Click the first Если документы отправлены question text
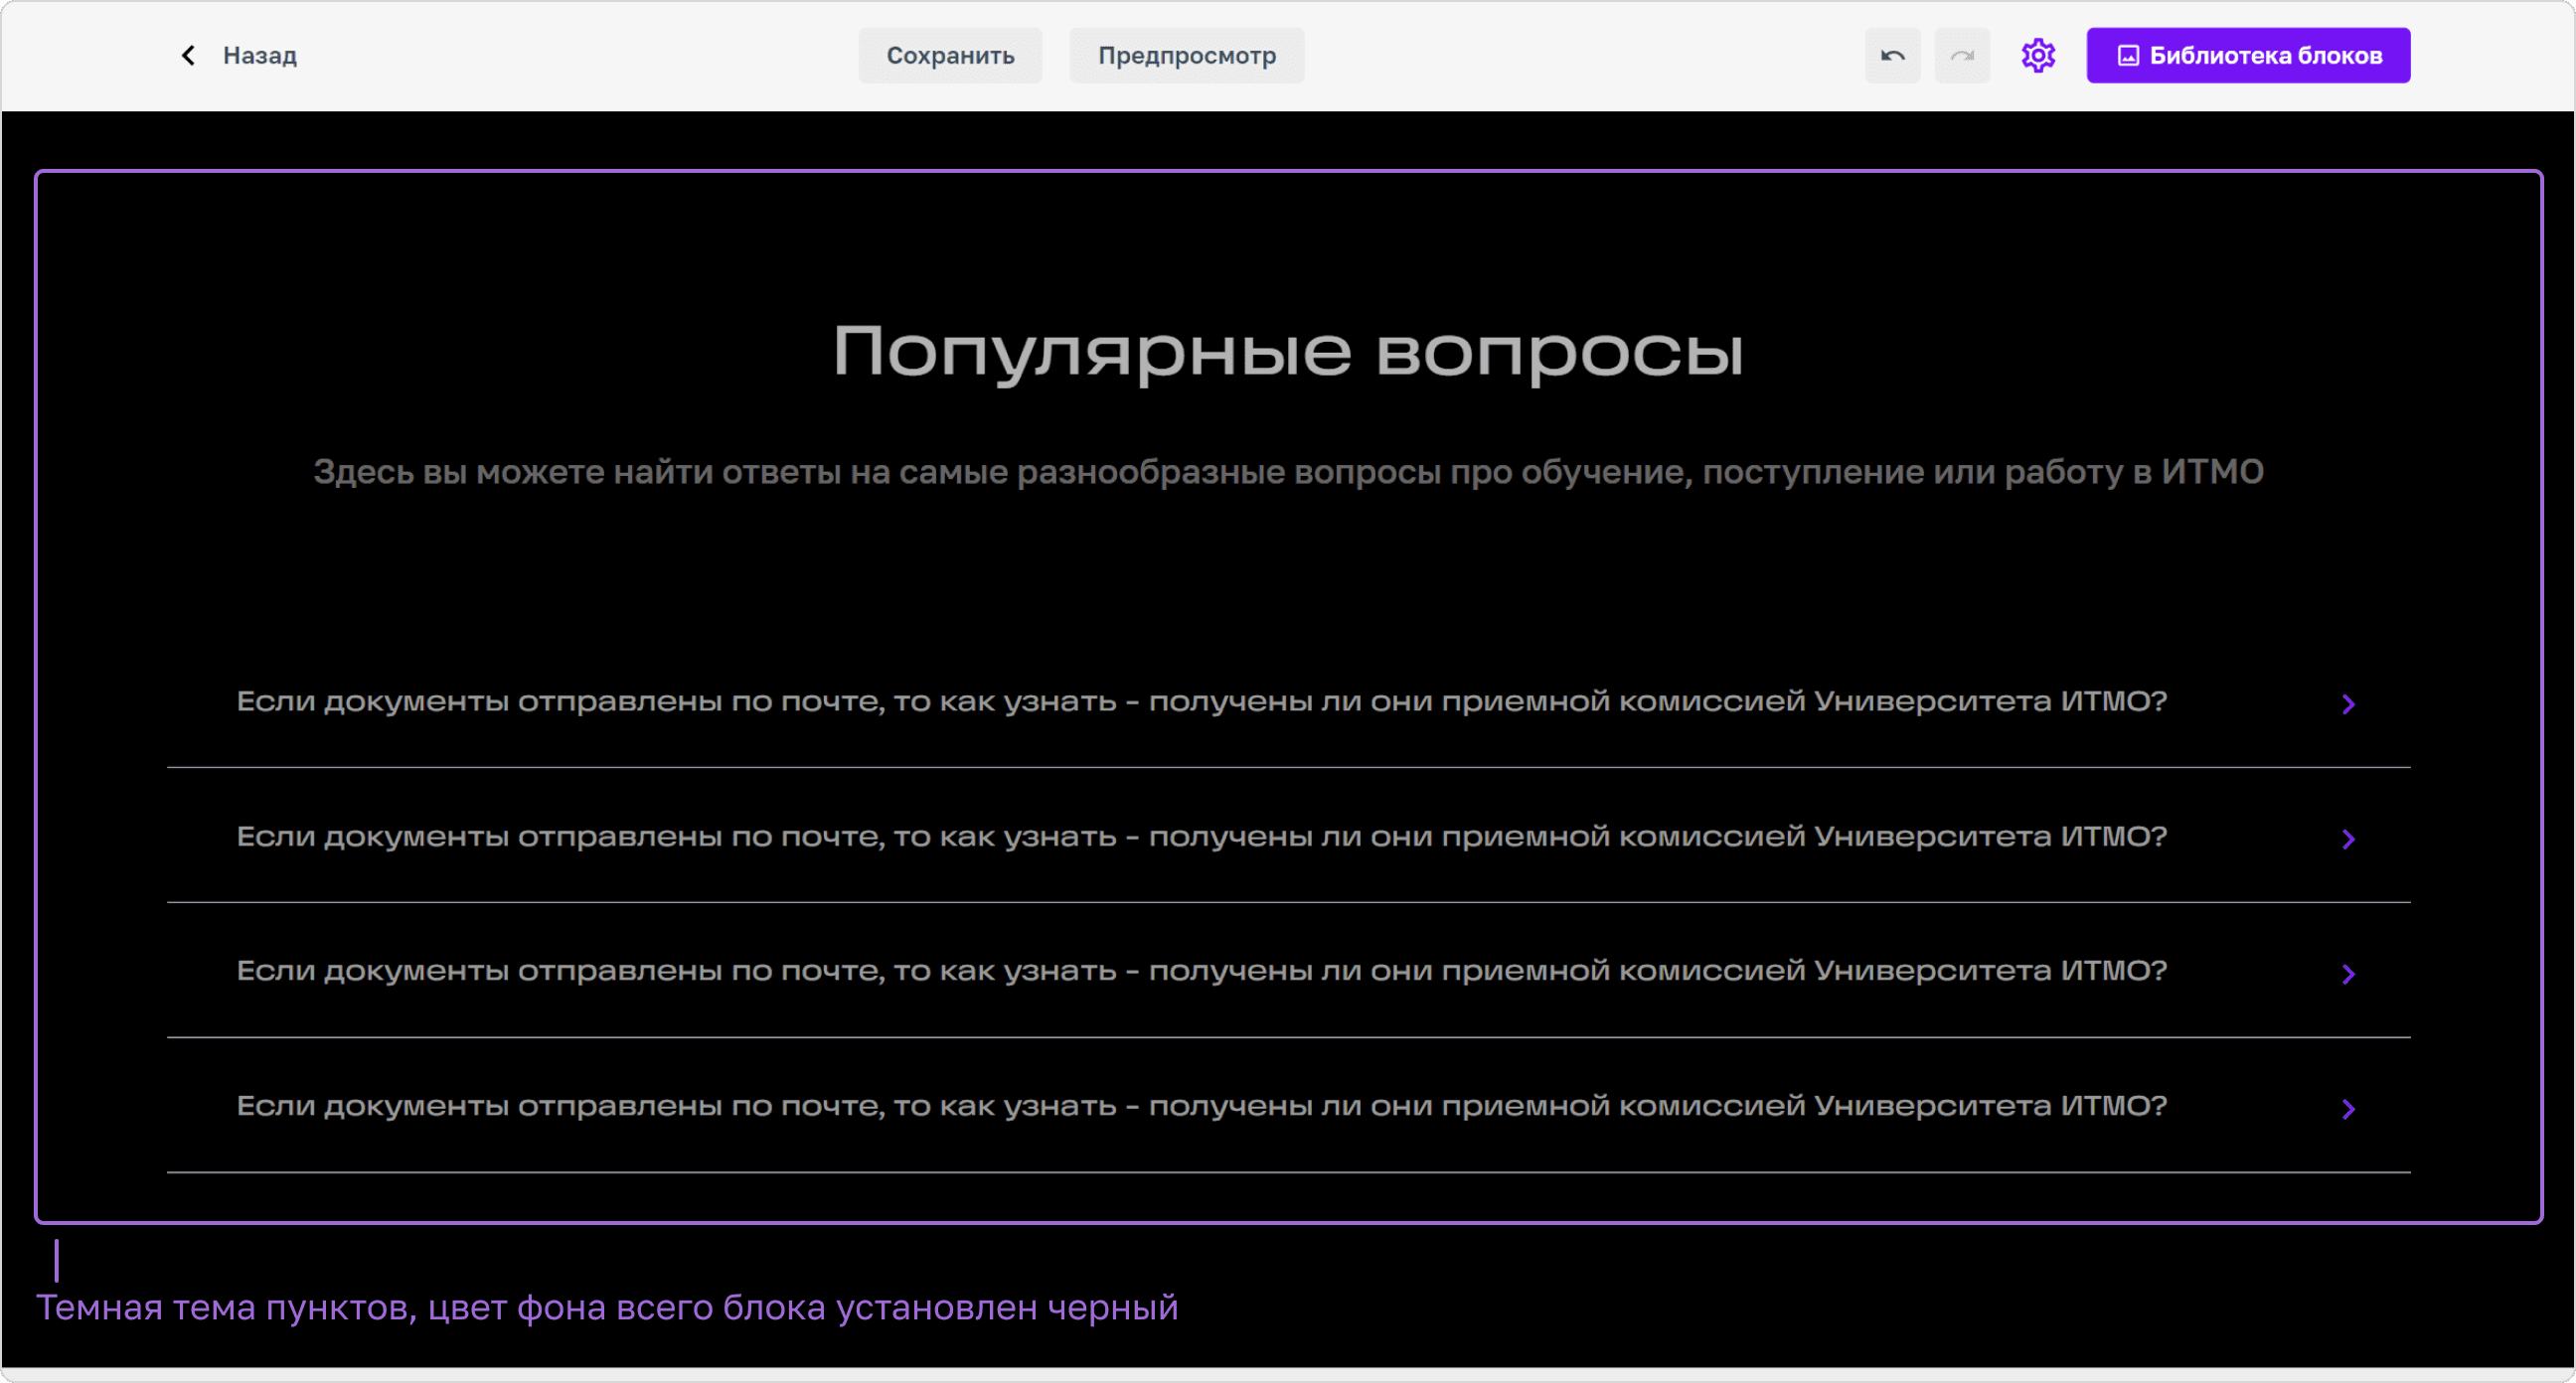This screenshot has width=2576, height=1383. 1202,702
